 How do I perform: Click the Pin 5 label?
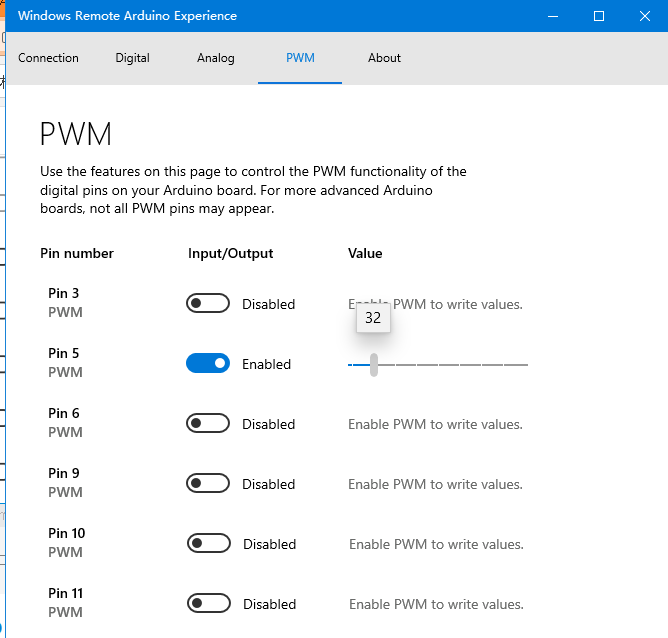click(64, 354)
